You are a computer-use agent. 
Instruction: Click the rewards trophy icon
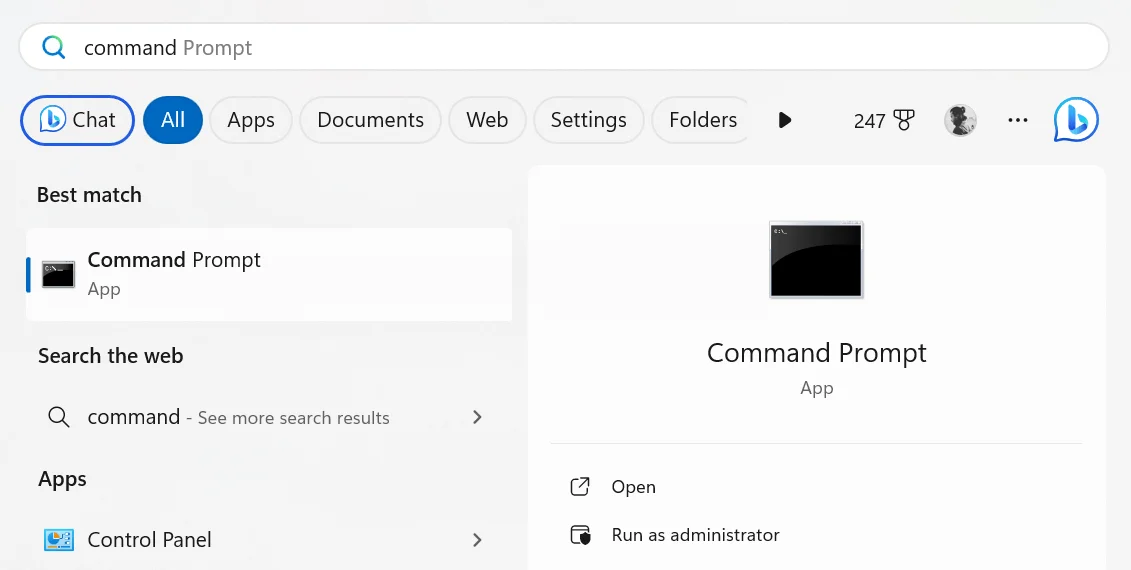click(x=905, y=120)
